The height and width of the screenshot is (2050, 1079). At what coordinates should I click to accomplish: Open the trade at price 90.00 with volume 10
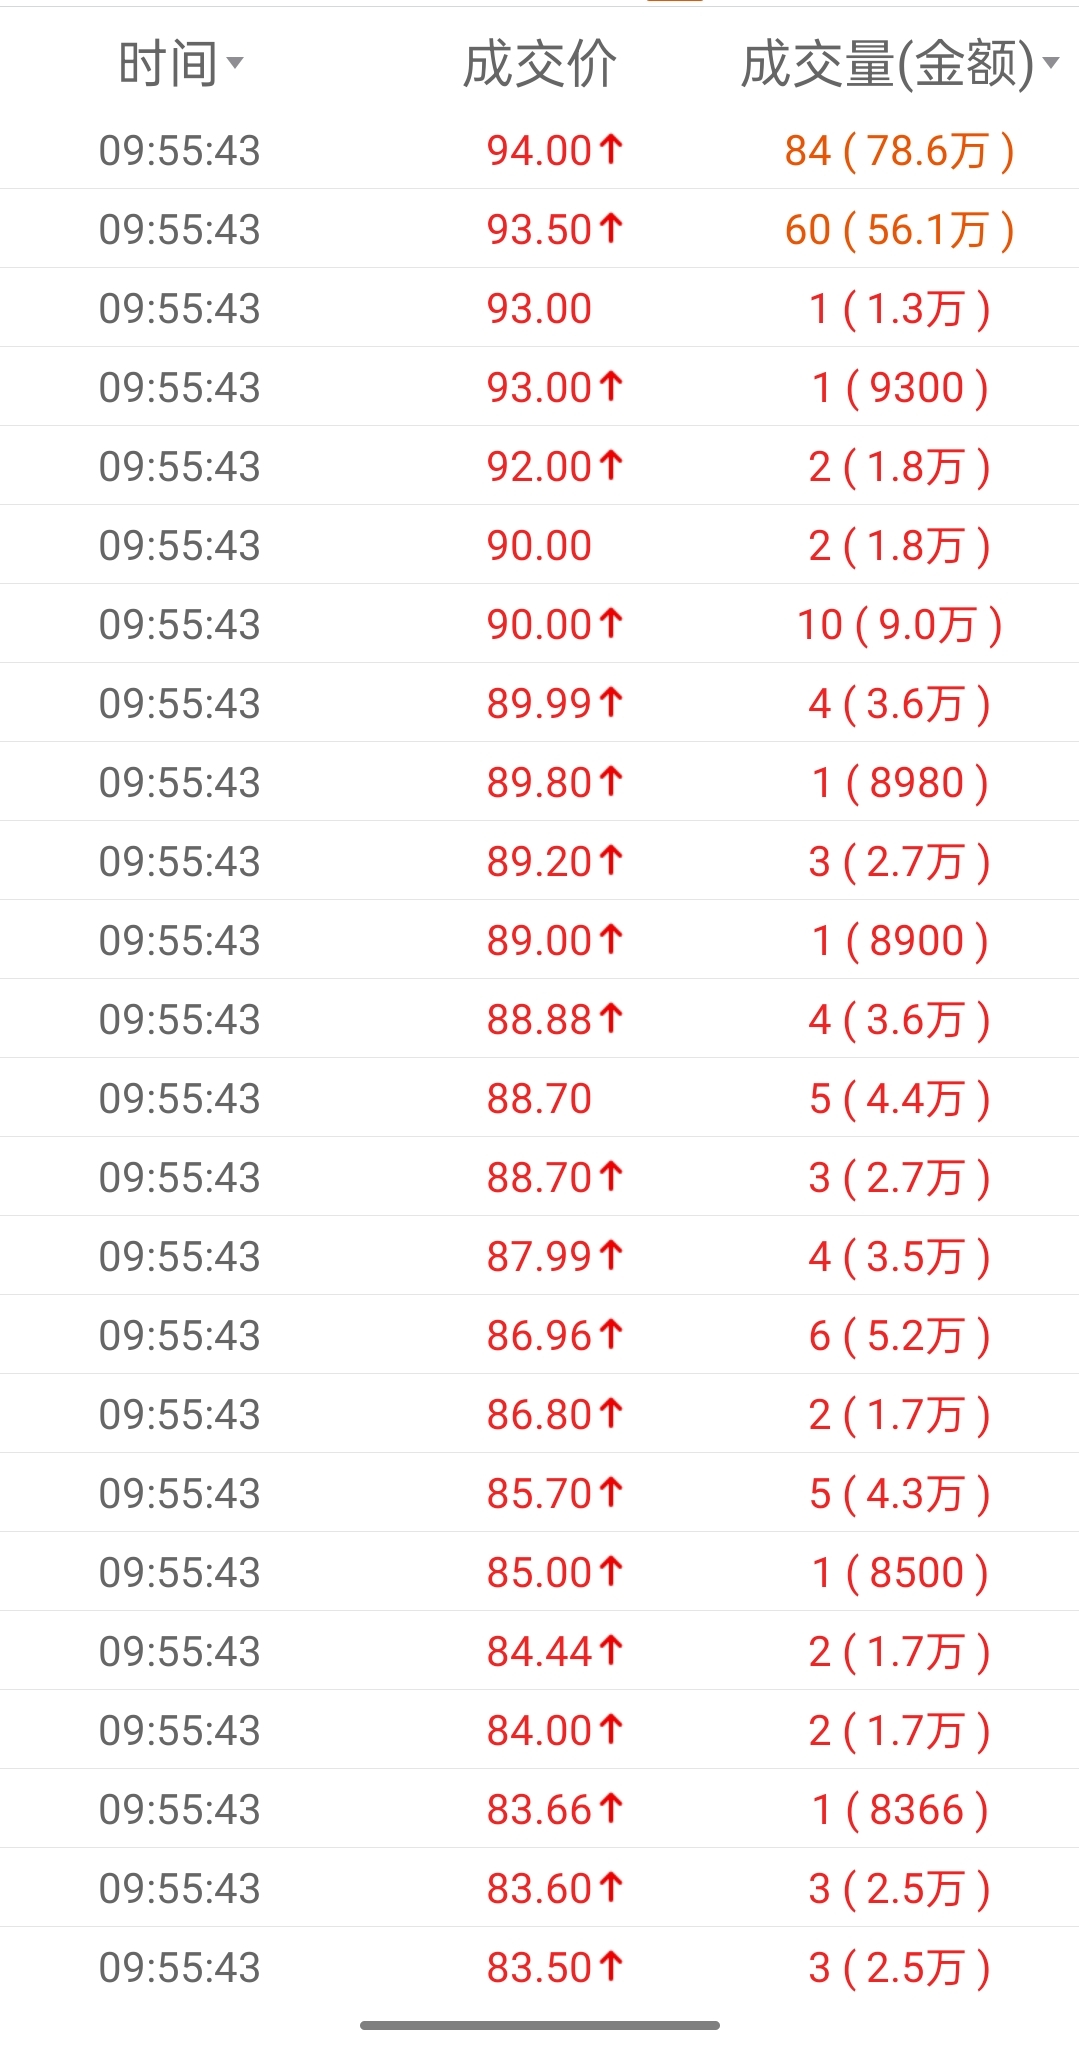coord(539,624)
